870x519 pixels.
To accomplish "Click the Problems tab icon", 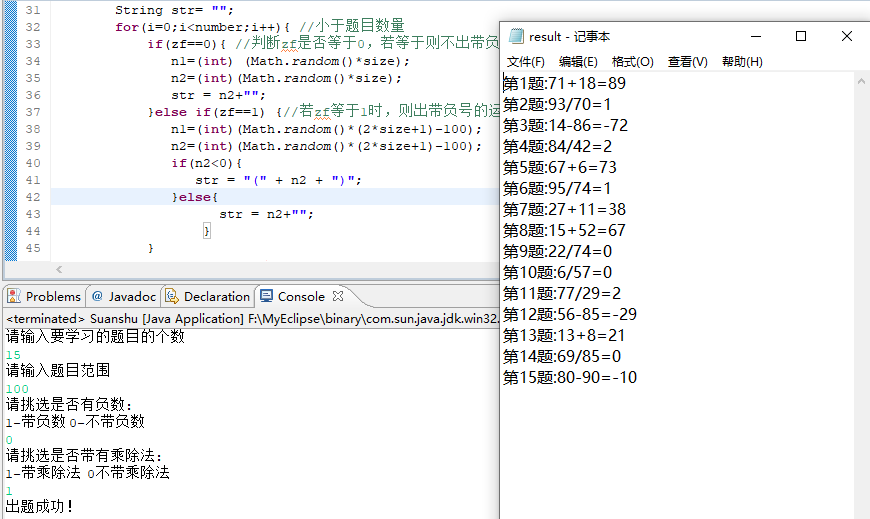I will tap(14, 296).
